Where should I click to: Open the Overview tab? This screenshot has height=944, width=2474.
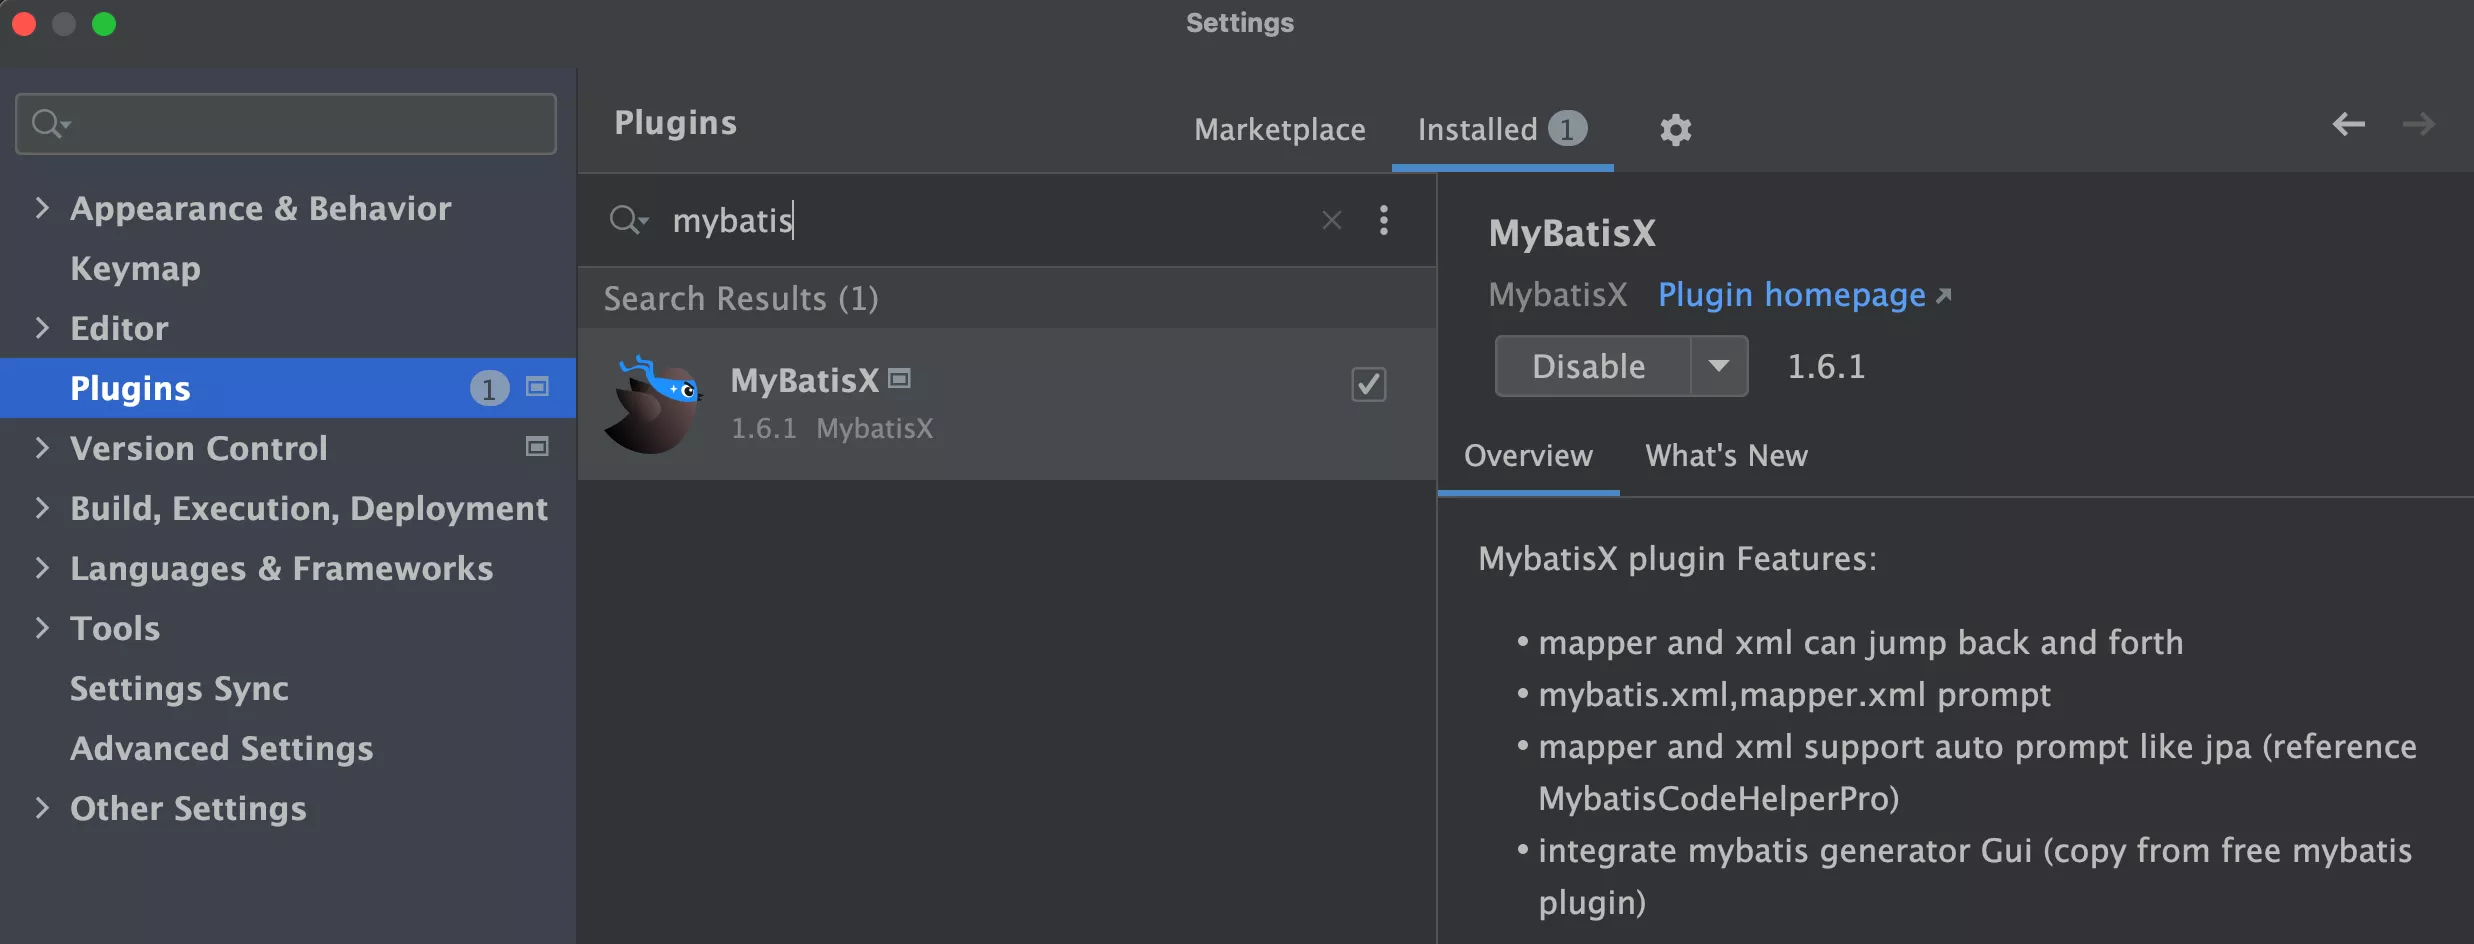1528,456
